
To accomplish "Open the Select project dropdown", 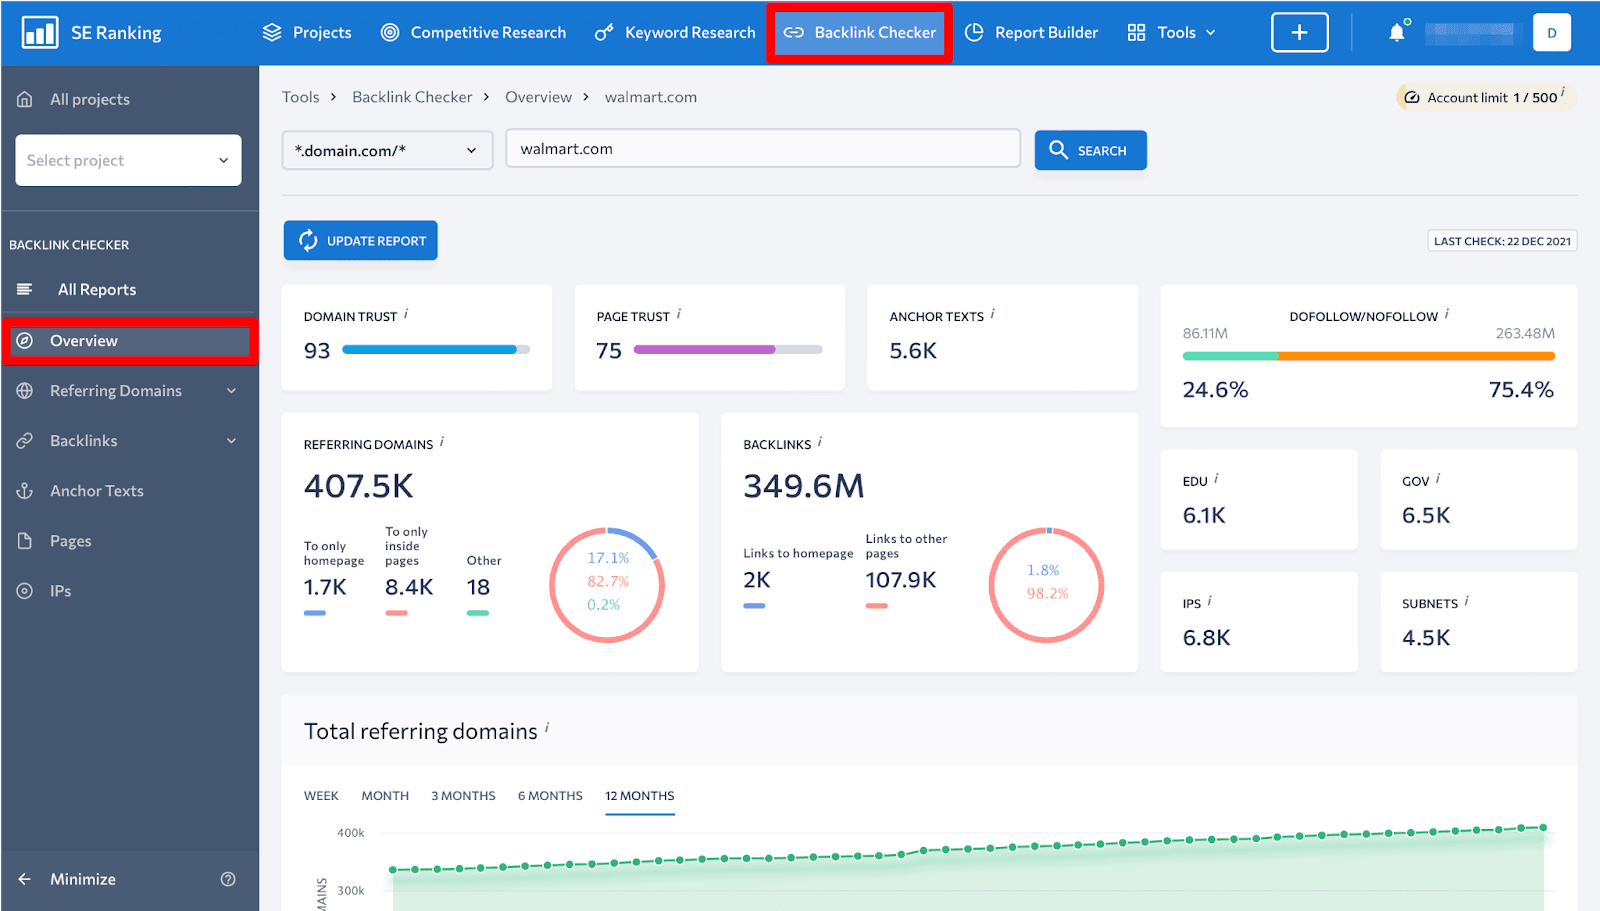I will pyautogui.click(x=128, y=160).
